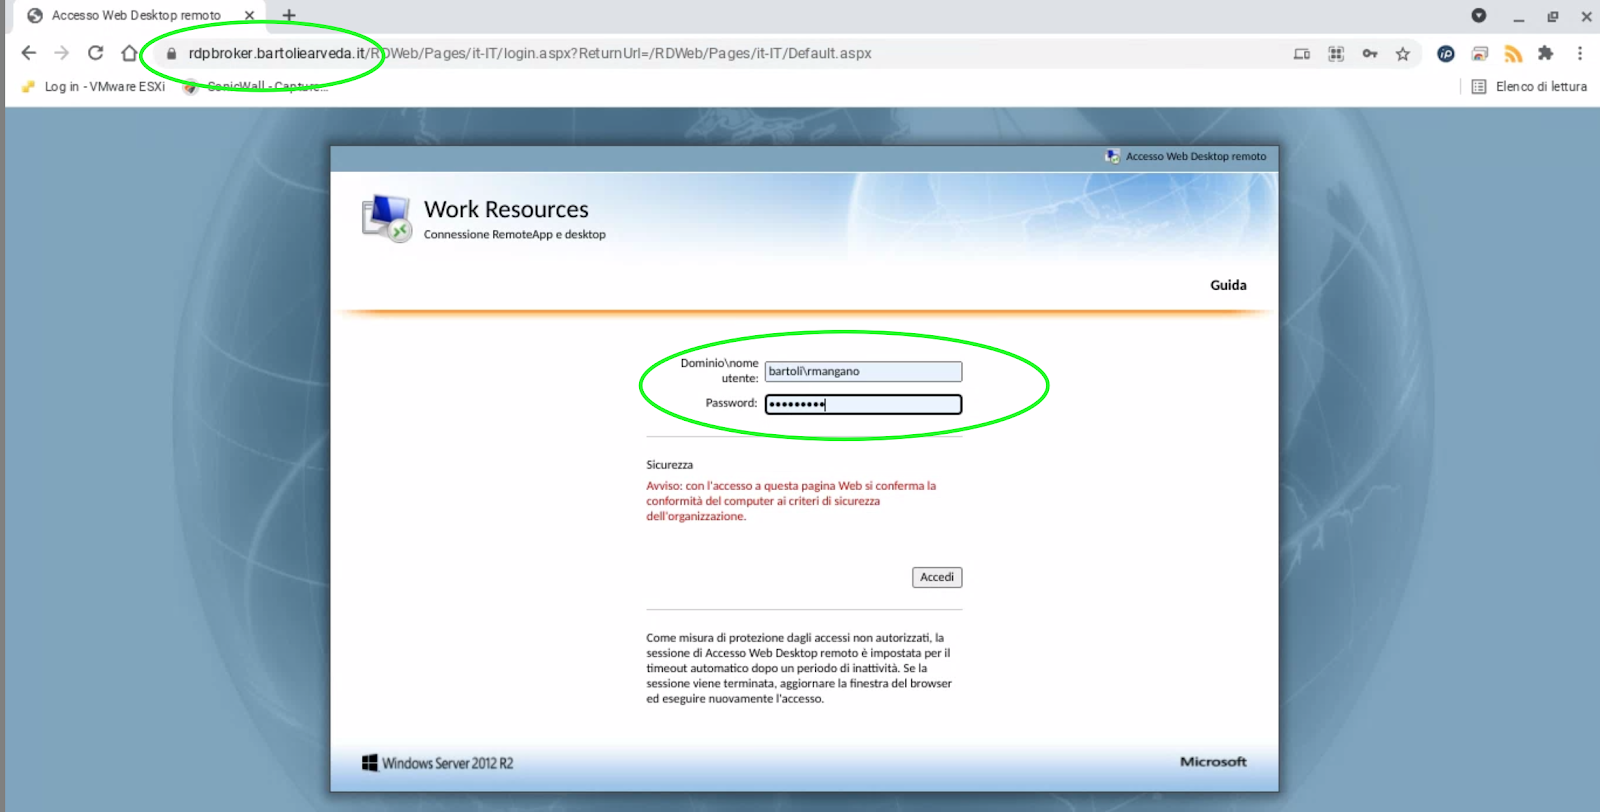Viewport: 1600px width, 812px height.
Task: Open the cast screen icon in address bar
Action: 1302,54
